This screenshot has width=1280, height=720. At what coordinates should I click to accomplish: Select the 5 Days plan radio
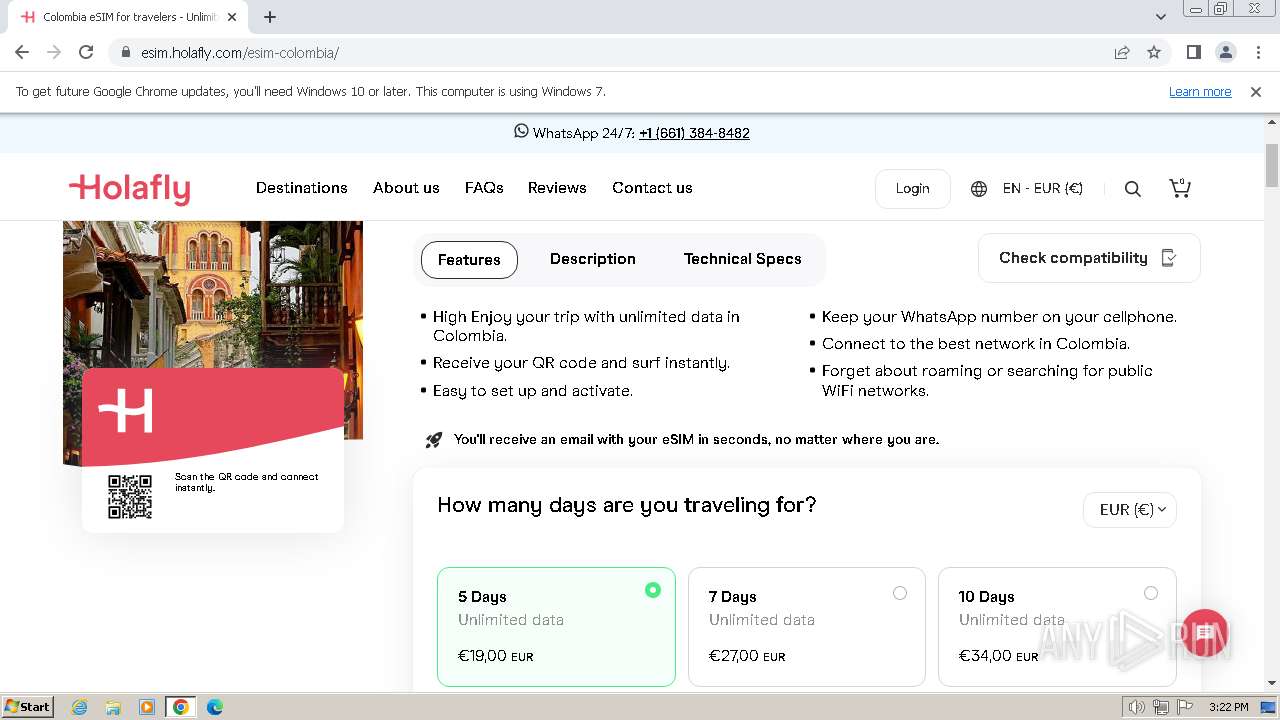click(653, 590)
